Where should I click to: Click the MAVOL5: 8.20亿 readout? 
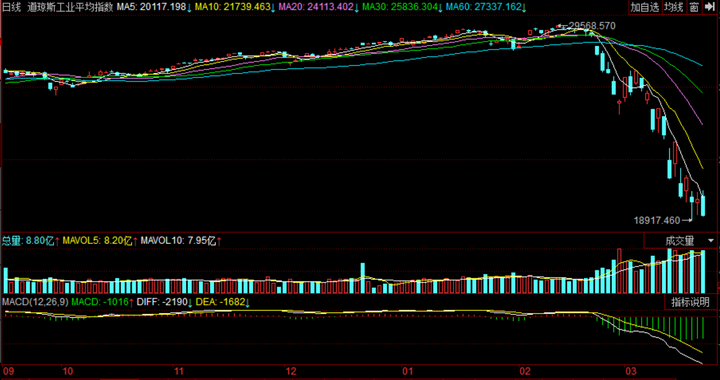(x=97, y=240)
